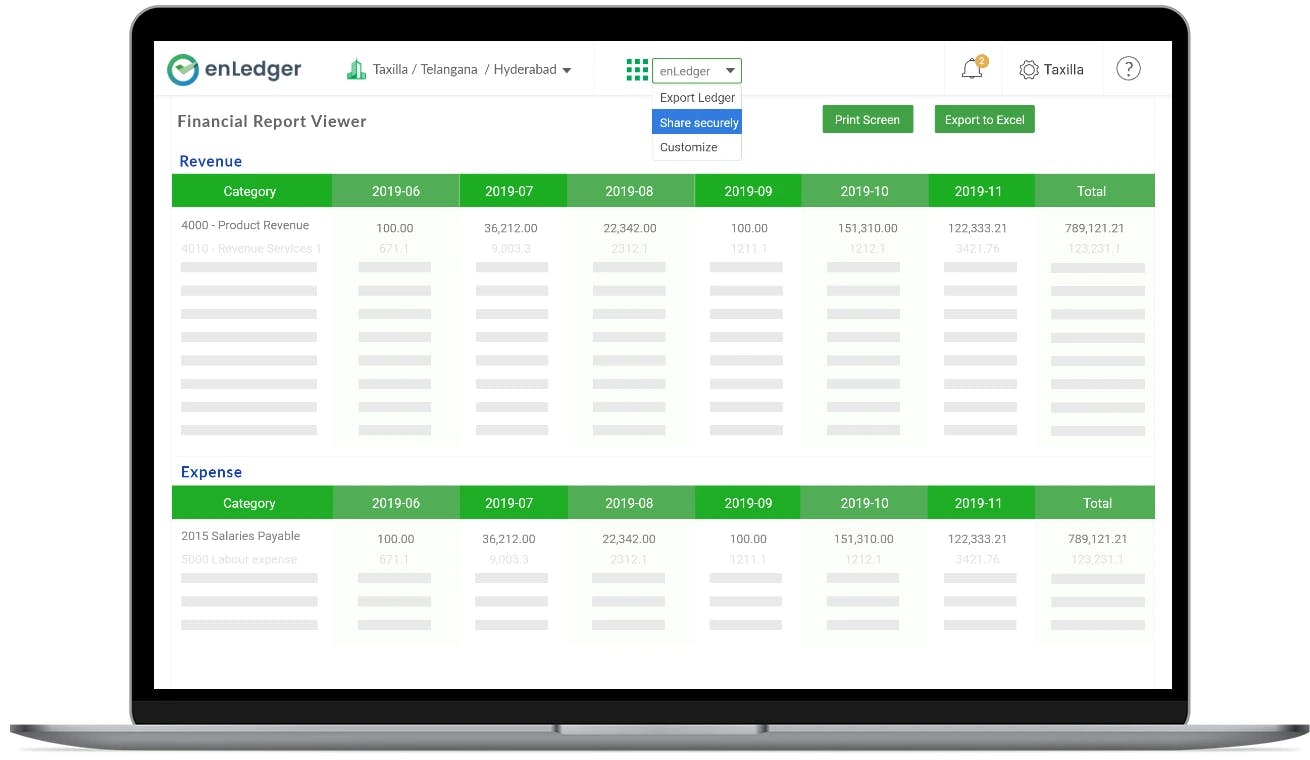1310x760 pixels.
Task: Click Salaries Payable's 2019-07 value 36,212.00
Action: pyautogui.click(x=509, y=539)
